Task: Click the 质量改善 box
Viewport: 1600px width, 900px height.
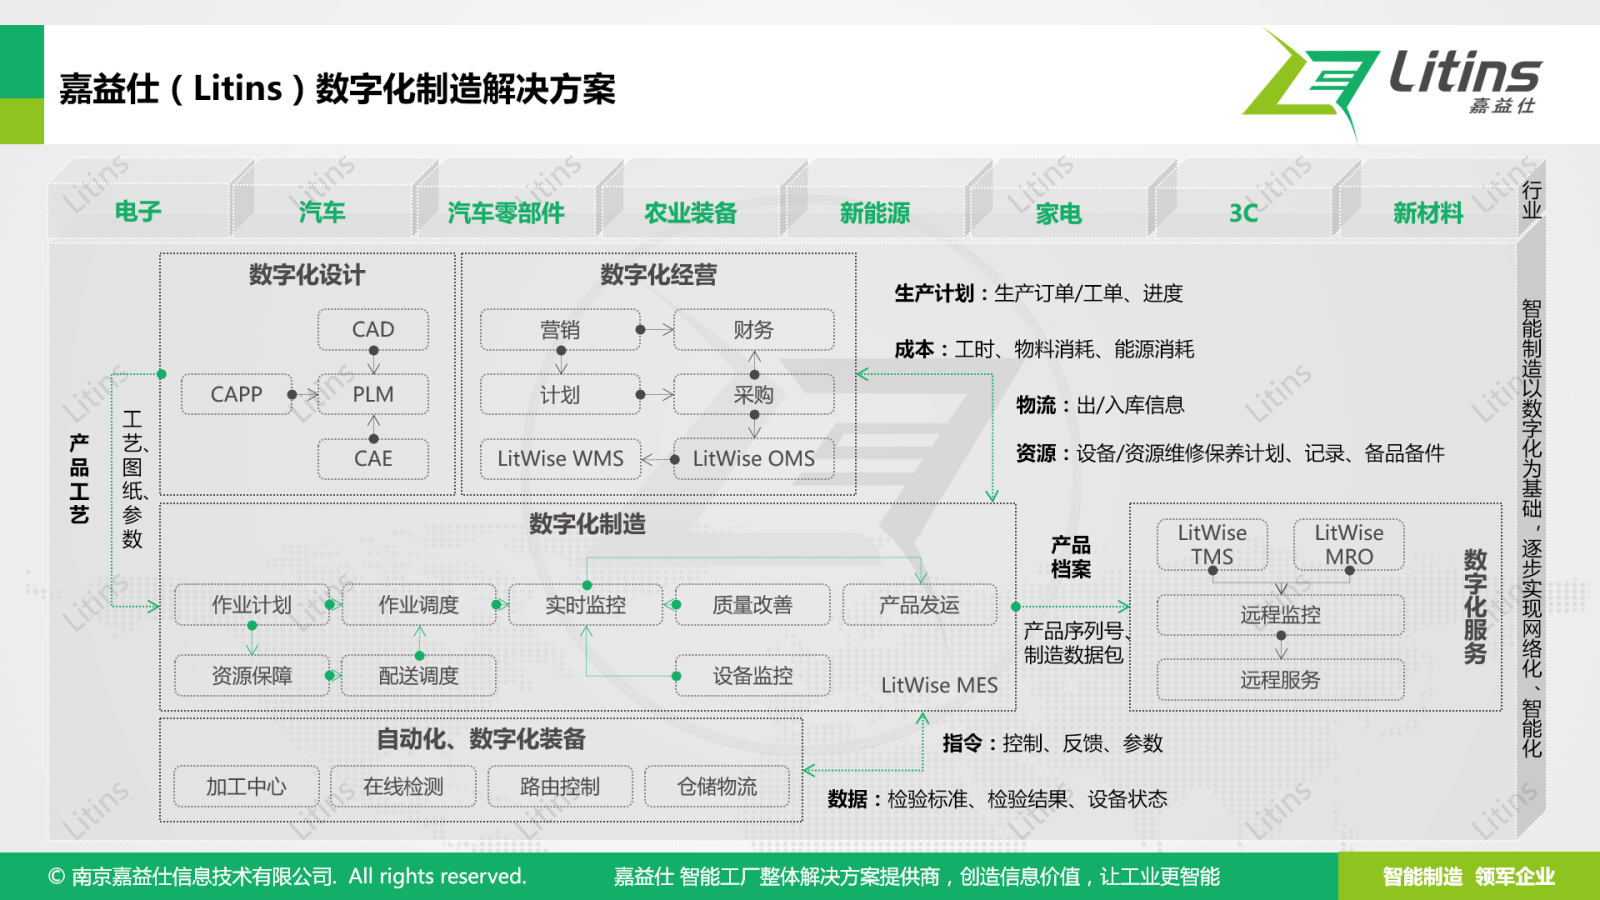Action: pyautogui.click(x=753, y=604)
